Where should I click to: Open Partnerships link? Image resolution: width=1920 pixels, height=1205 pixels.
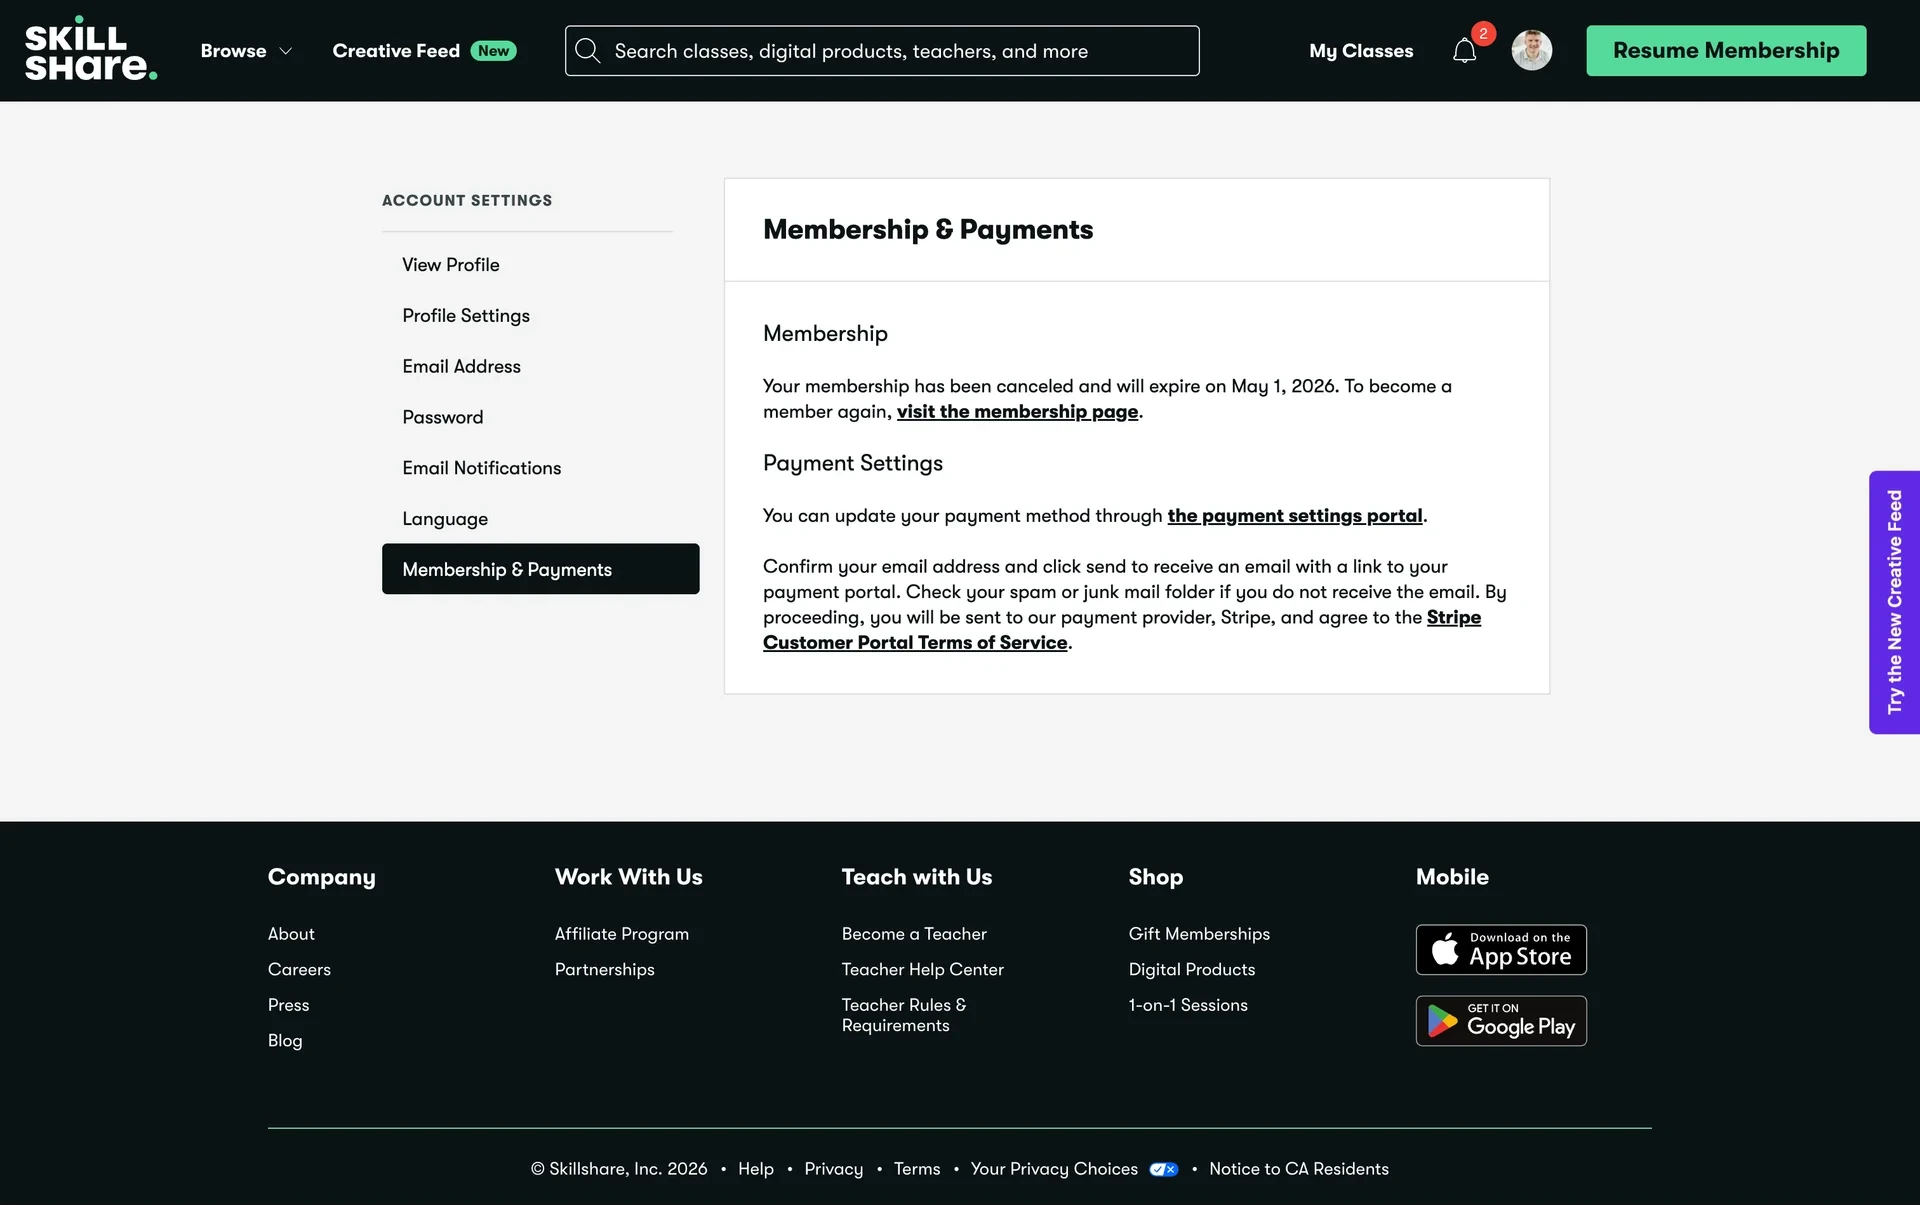[x=605, y=970]
